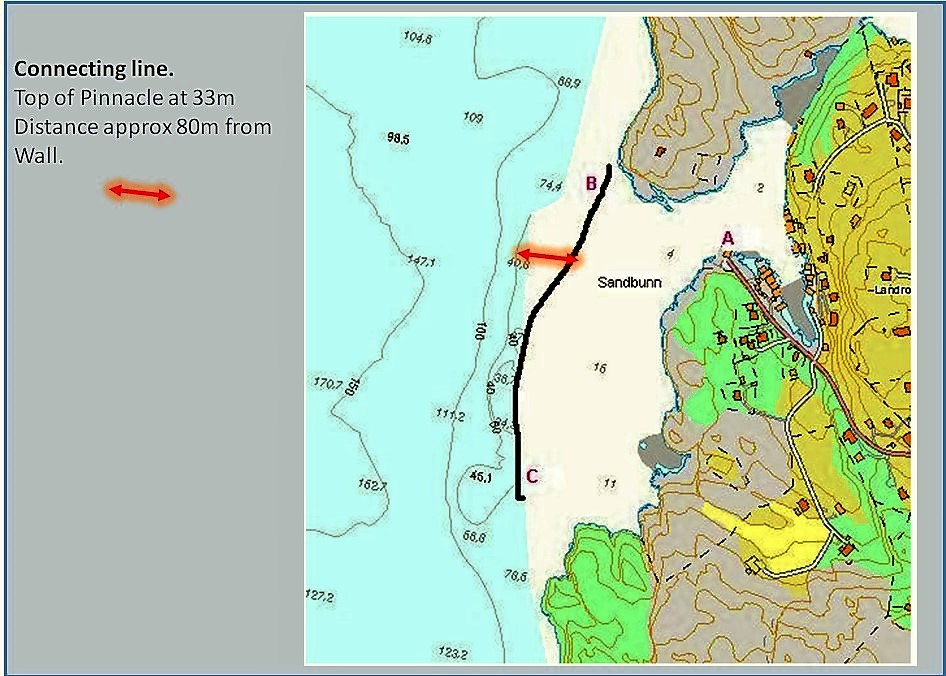Click the top end of black line
Image resolution: width=946 pixels, height=676 pixels.
point(608,165)
